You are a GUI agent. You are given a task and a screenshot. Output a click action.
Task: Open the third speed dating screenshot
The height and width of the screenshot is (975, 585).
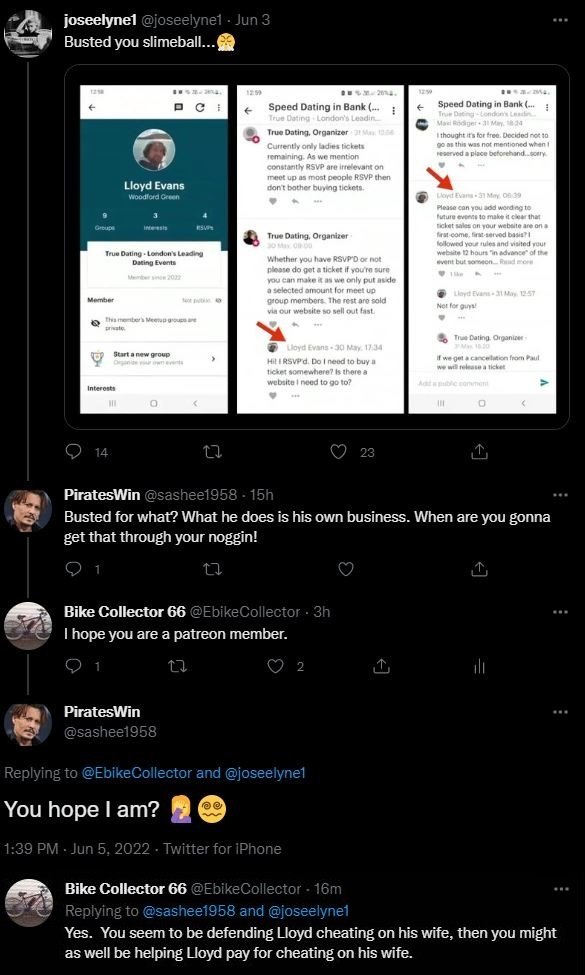(x=482, y=249)
